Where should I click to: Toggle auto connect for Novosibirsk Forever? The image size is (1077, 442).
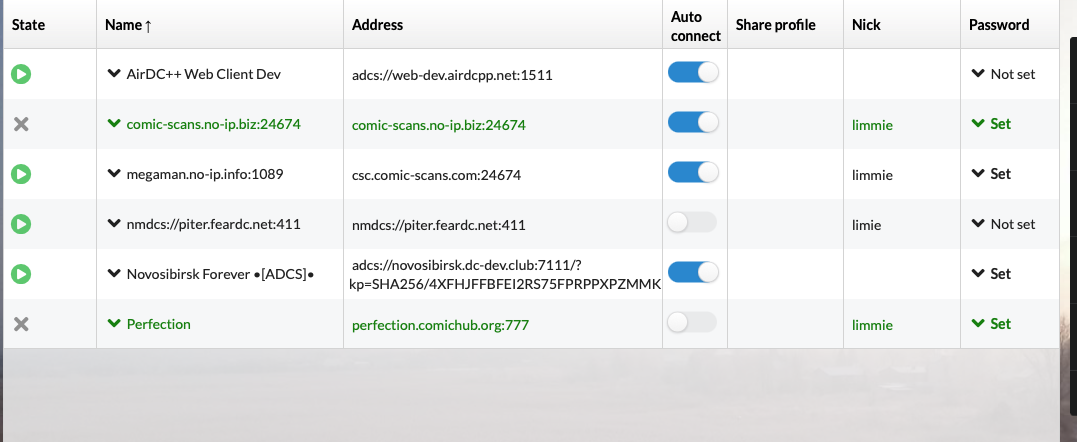point(693,273)
